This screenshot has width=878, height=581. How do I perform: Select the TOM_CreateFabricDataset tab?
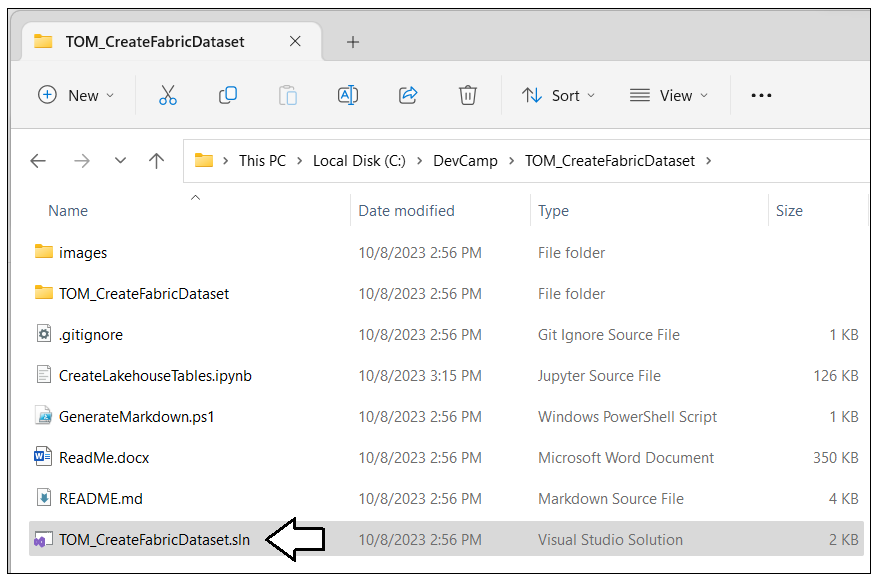(171, 41)
